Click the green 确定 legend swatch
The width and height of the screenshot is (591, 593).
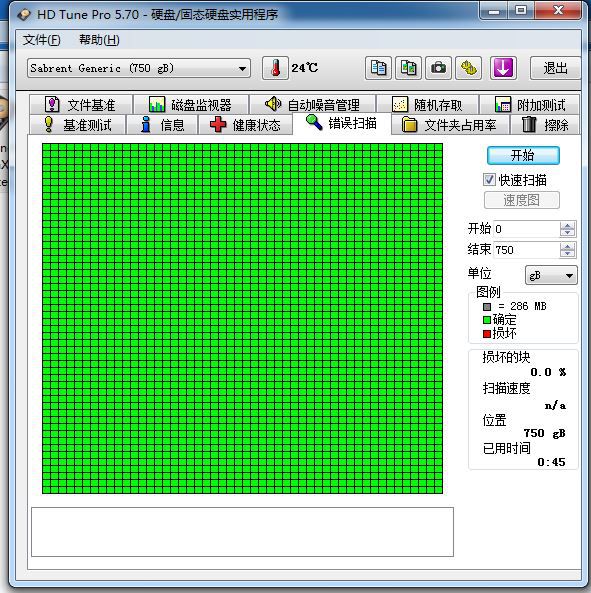tap(487, 320)
